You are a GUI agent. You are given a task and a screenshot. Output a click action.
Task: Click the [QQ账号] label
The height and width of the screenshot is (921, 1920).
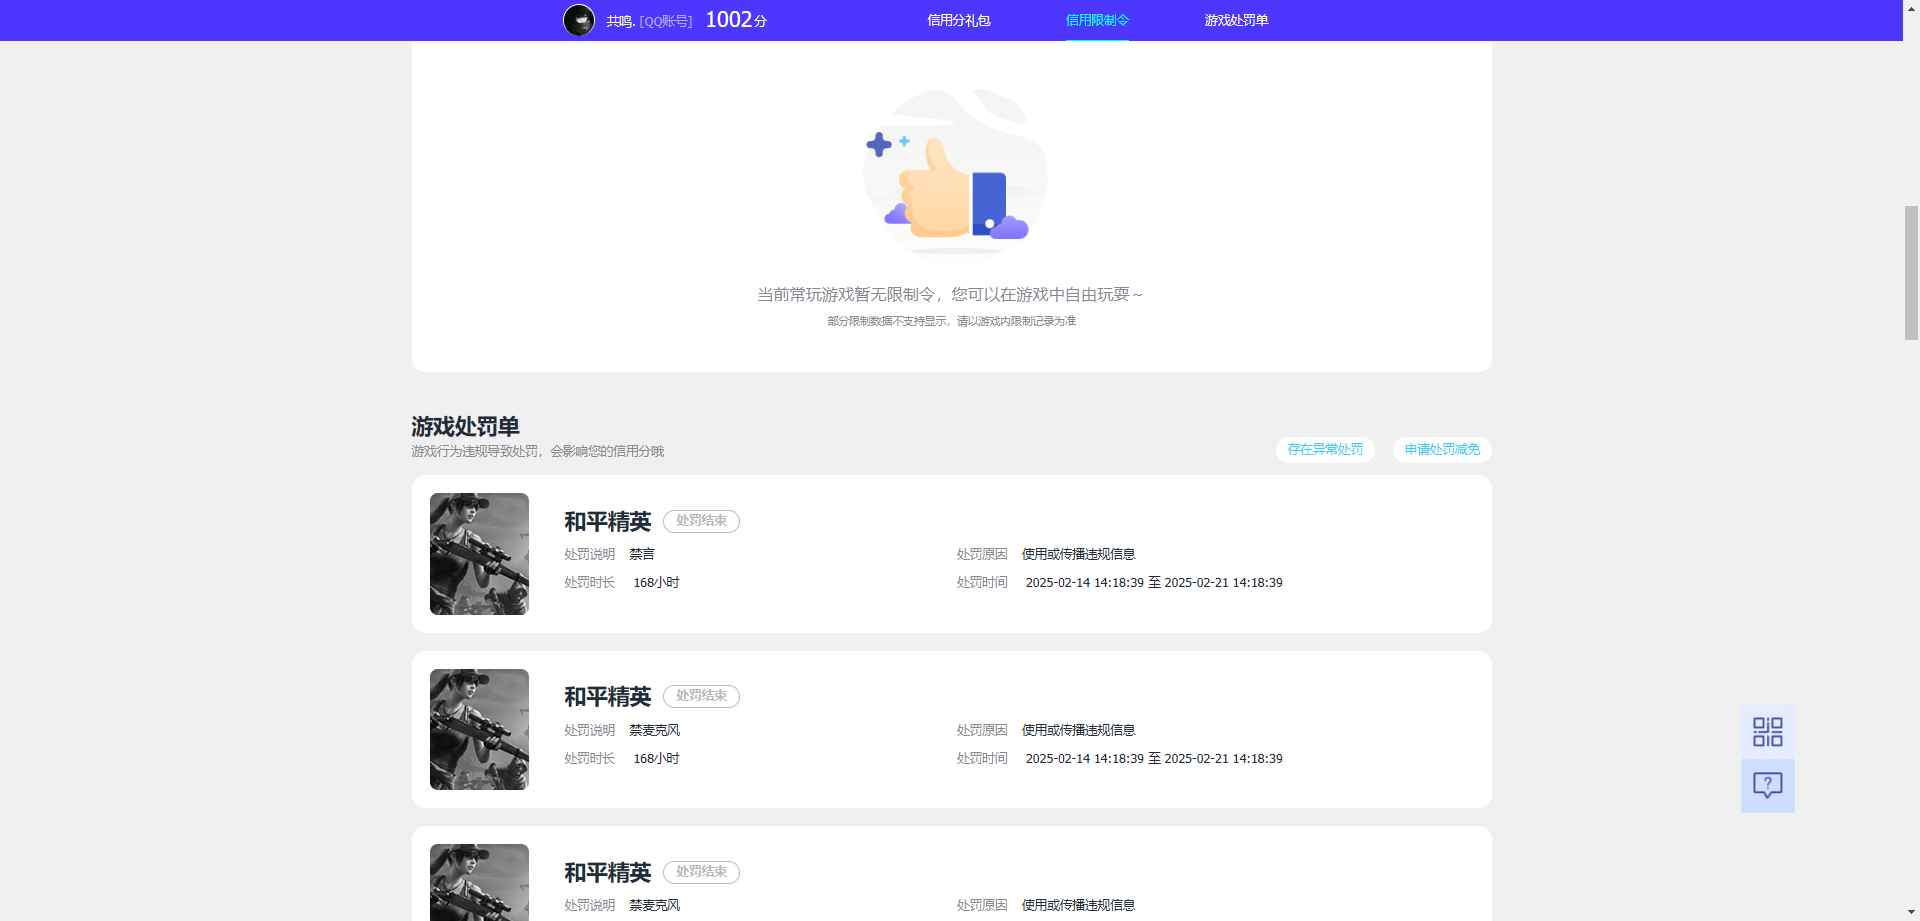coord(666,21)
